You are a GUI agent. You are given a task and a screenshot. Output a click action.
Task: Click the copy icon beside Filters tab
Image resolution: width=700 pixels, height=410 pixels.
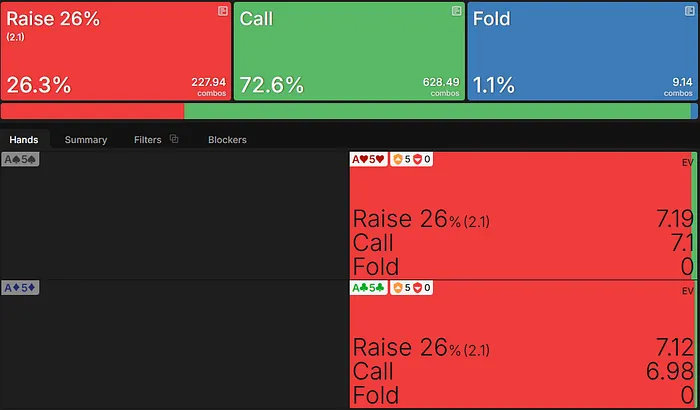click(174, 139)
